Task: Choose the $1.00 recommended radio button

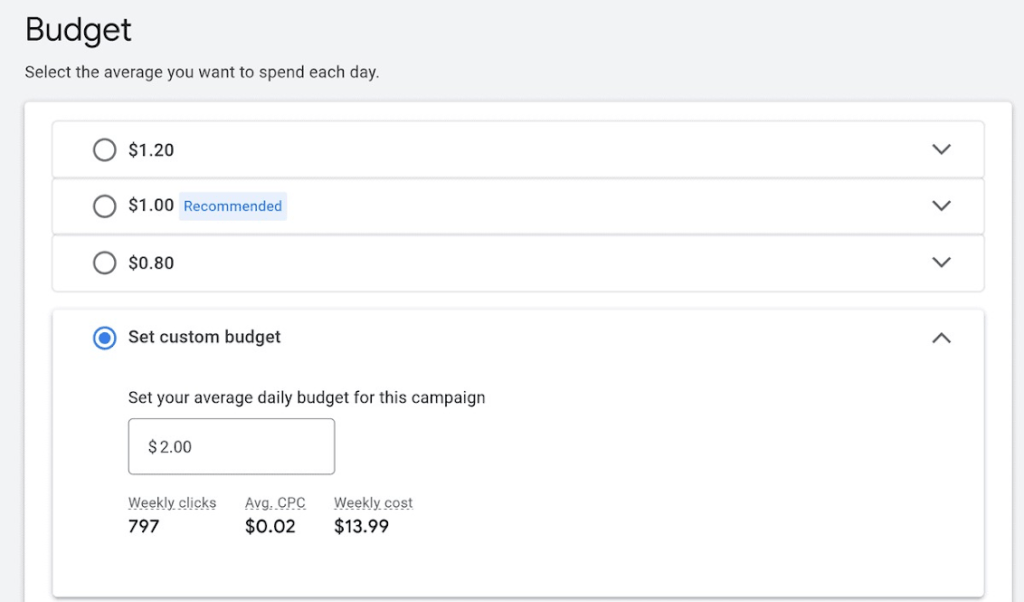Action: (104, 206)
